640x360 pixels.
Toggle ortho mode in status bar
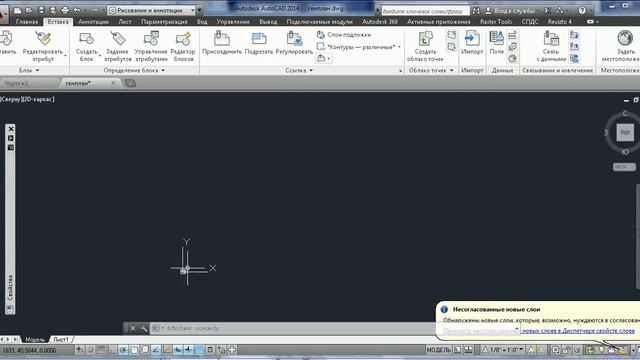(111, 350)
